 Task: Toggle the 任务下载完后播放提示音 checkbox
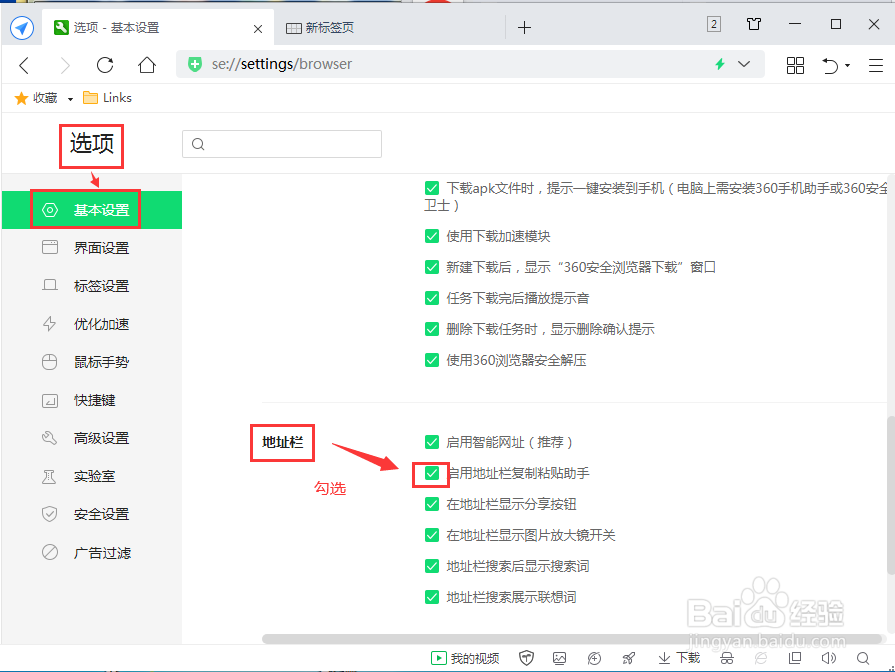coord(432,298)
